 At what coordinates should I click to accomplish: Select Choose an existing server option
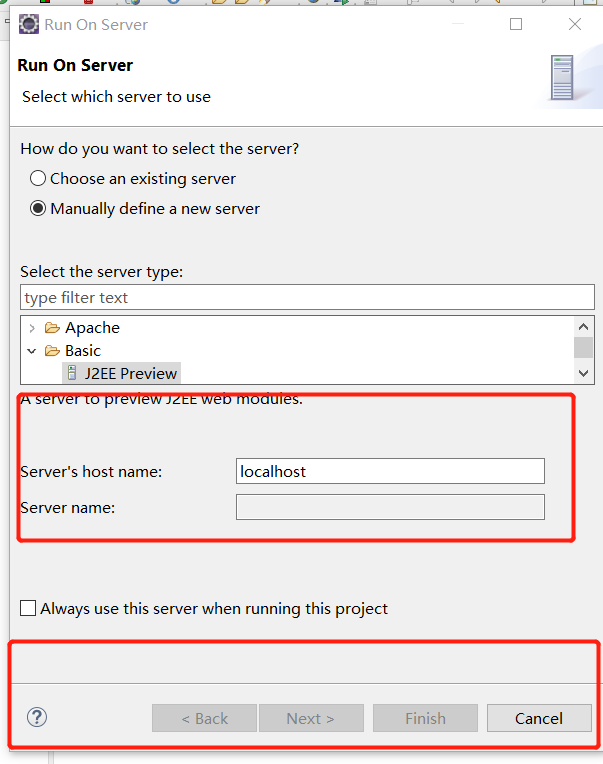(x=38, y=178)
